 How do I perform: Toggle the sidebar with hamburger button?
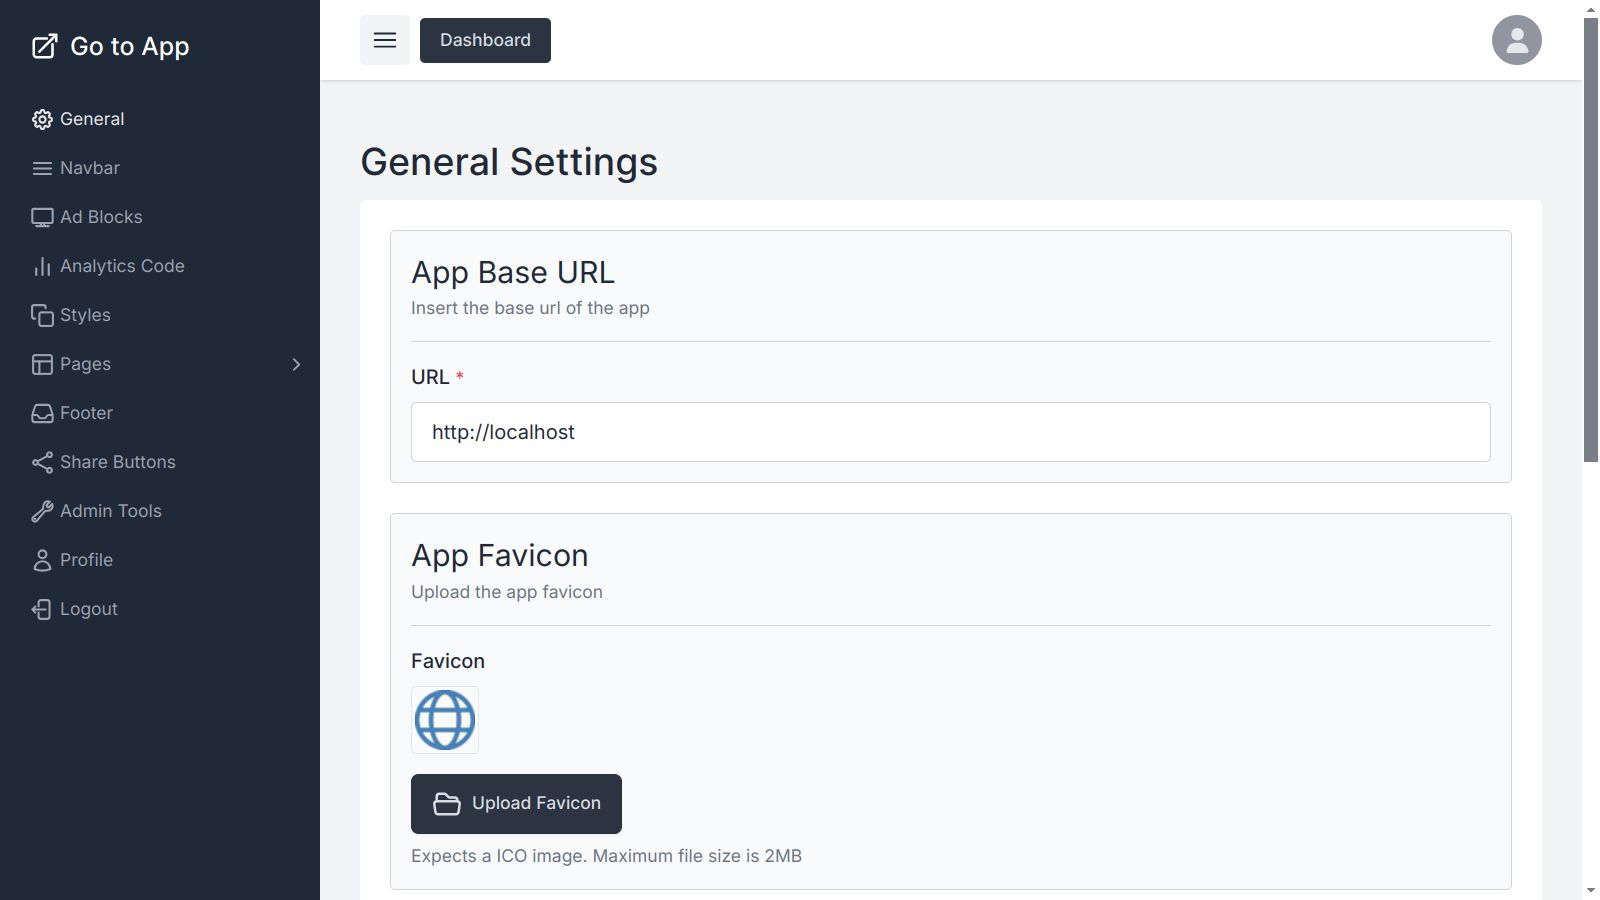point(385,40)
